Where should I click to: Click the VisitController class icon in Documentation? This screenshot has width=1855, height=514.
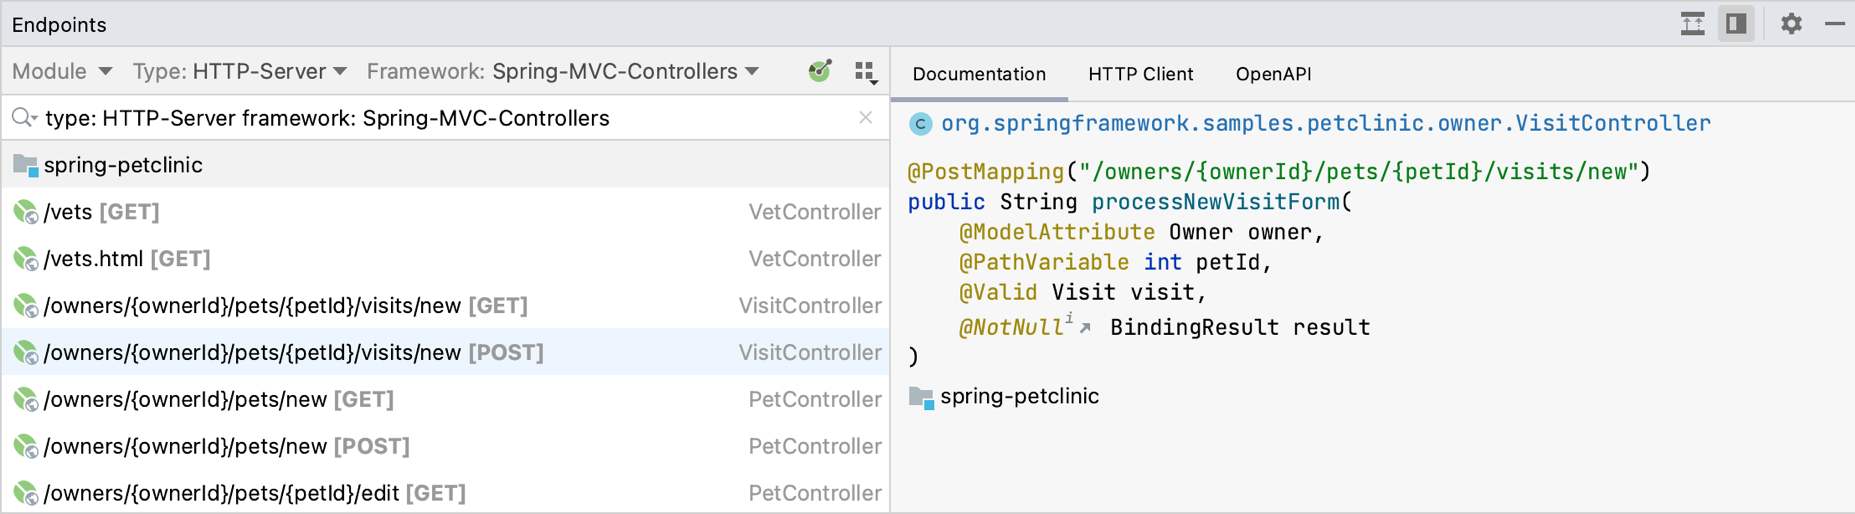click(920, 124)
